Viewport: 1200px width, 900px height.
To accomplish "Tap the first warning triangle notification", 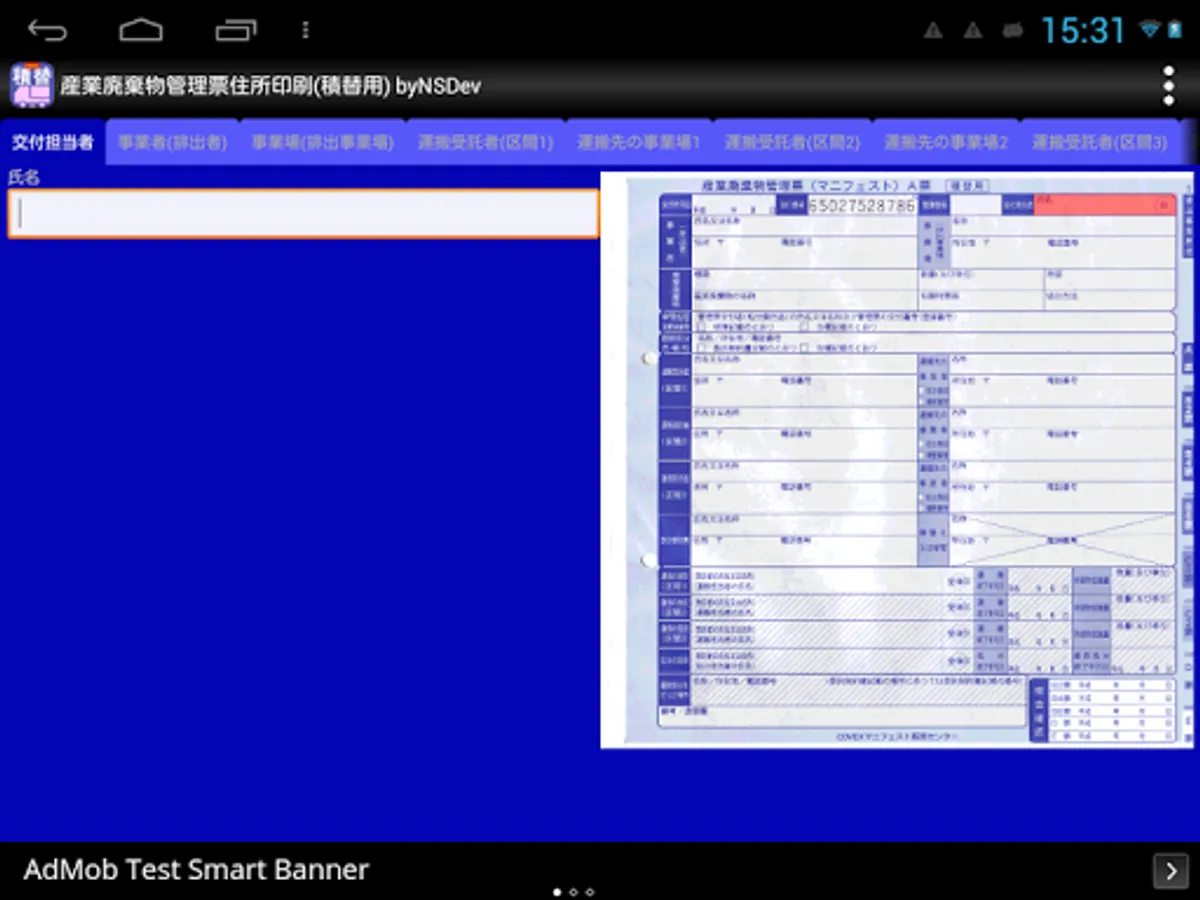I will 933,31.
